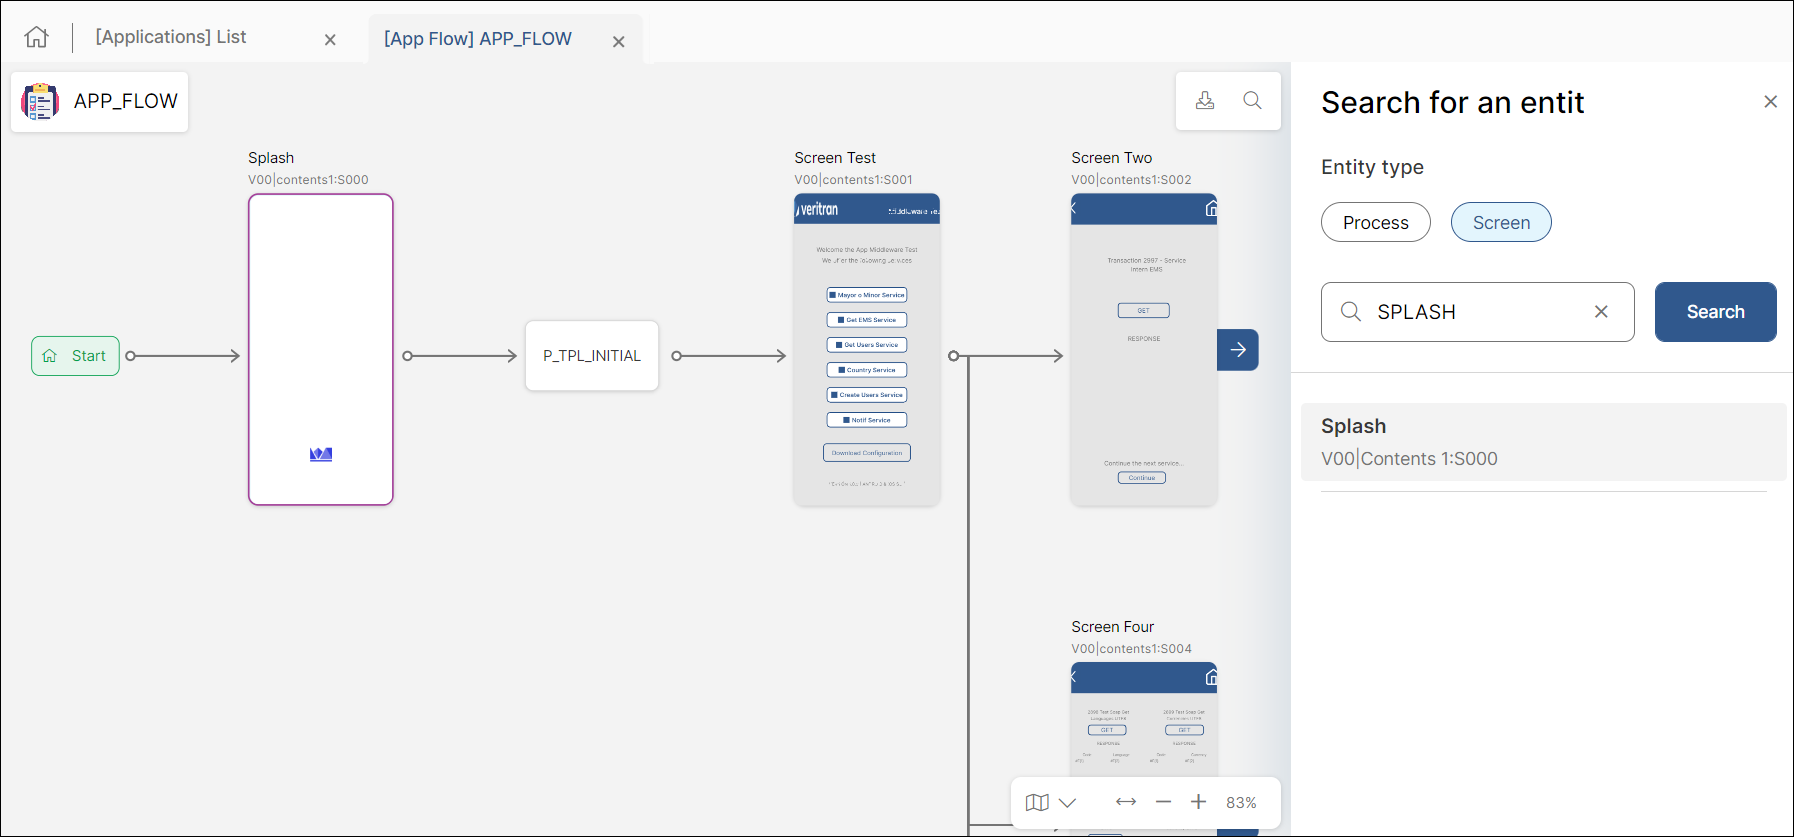This screenshot has width=1794, height=837.
Task: Zoom out with the minus icon
Action: [1163, 802]
